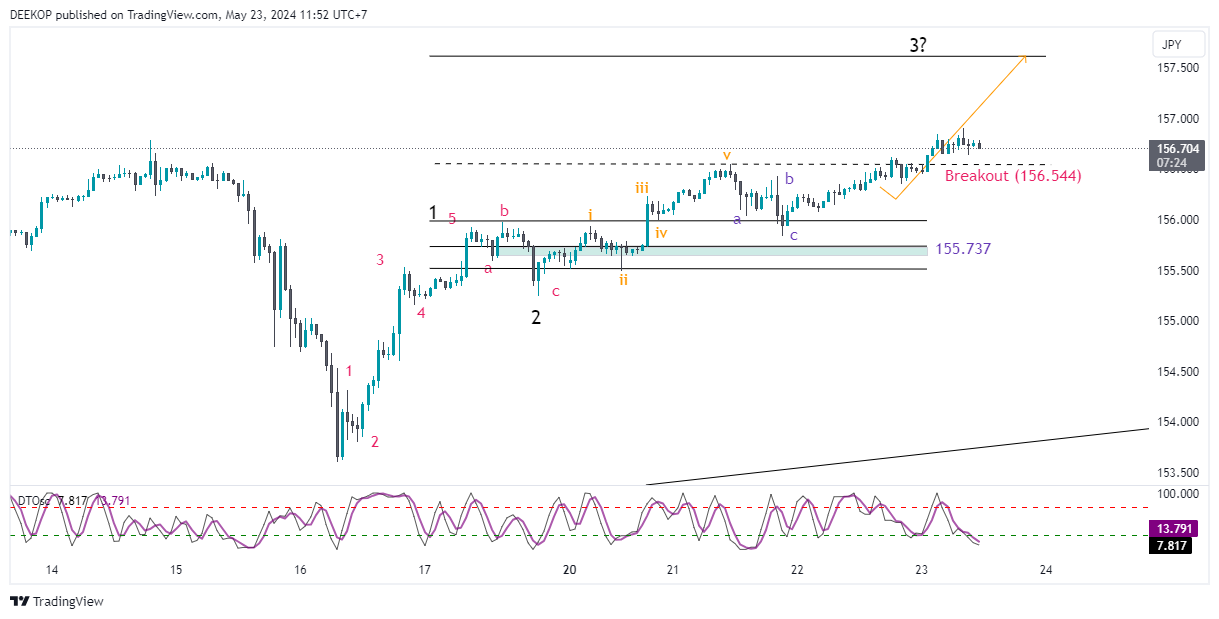Click the 155.500 price axis label
The height and width of the screenshot is (619, 1219).
pyautogui.click(x=1179, y=271)
